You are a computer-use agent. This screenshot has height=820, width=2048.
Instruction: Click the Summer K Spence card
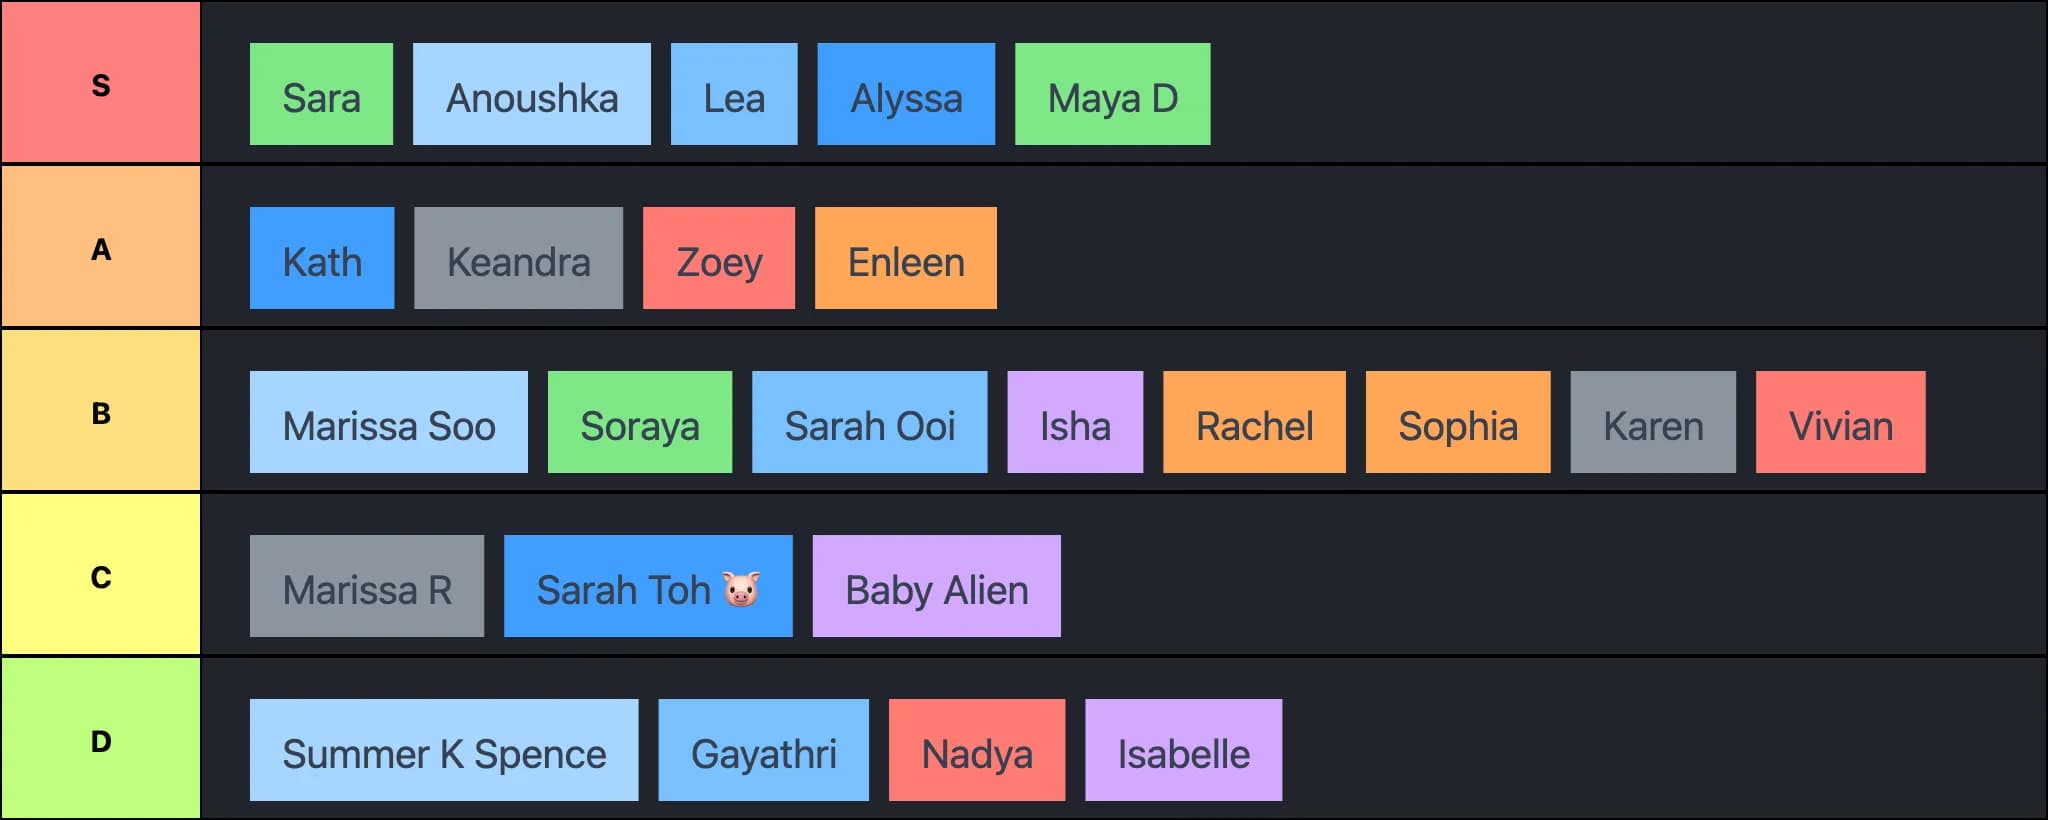point(444,751)
